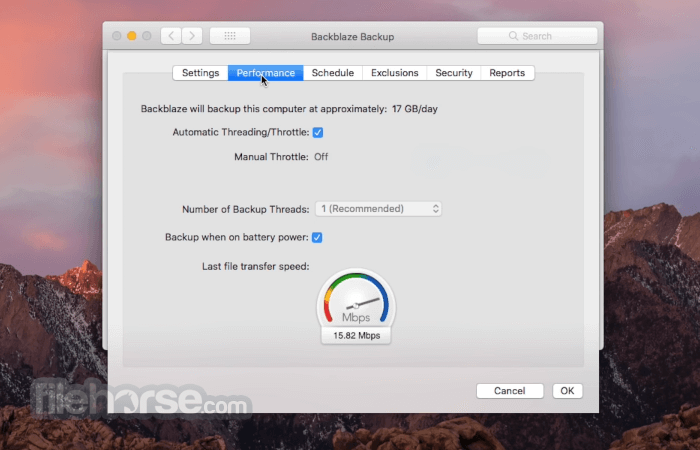
Task: Open the Schedule tab
Action: (333, 73)
